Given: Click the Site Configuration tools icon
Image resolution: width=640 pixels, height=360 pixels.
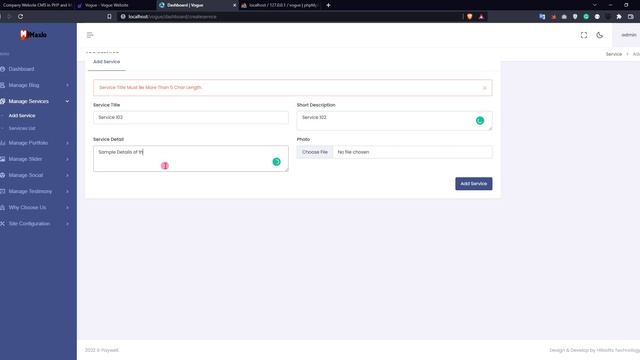Looking at the screenshot, I should click(x=2, y=224).
